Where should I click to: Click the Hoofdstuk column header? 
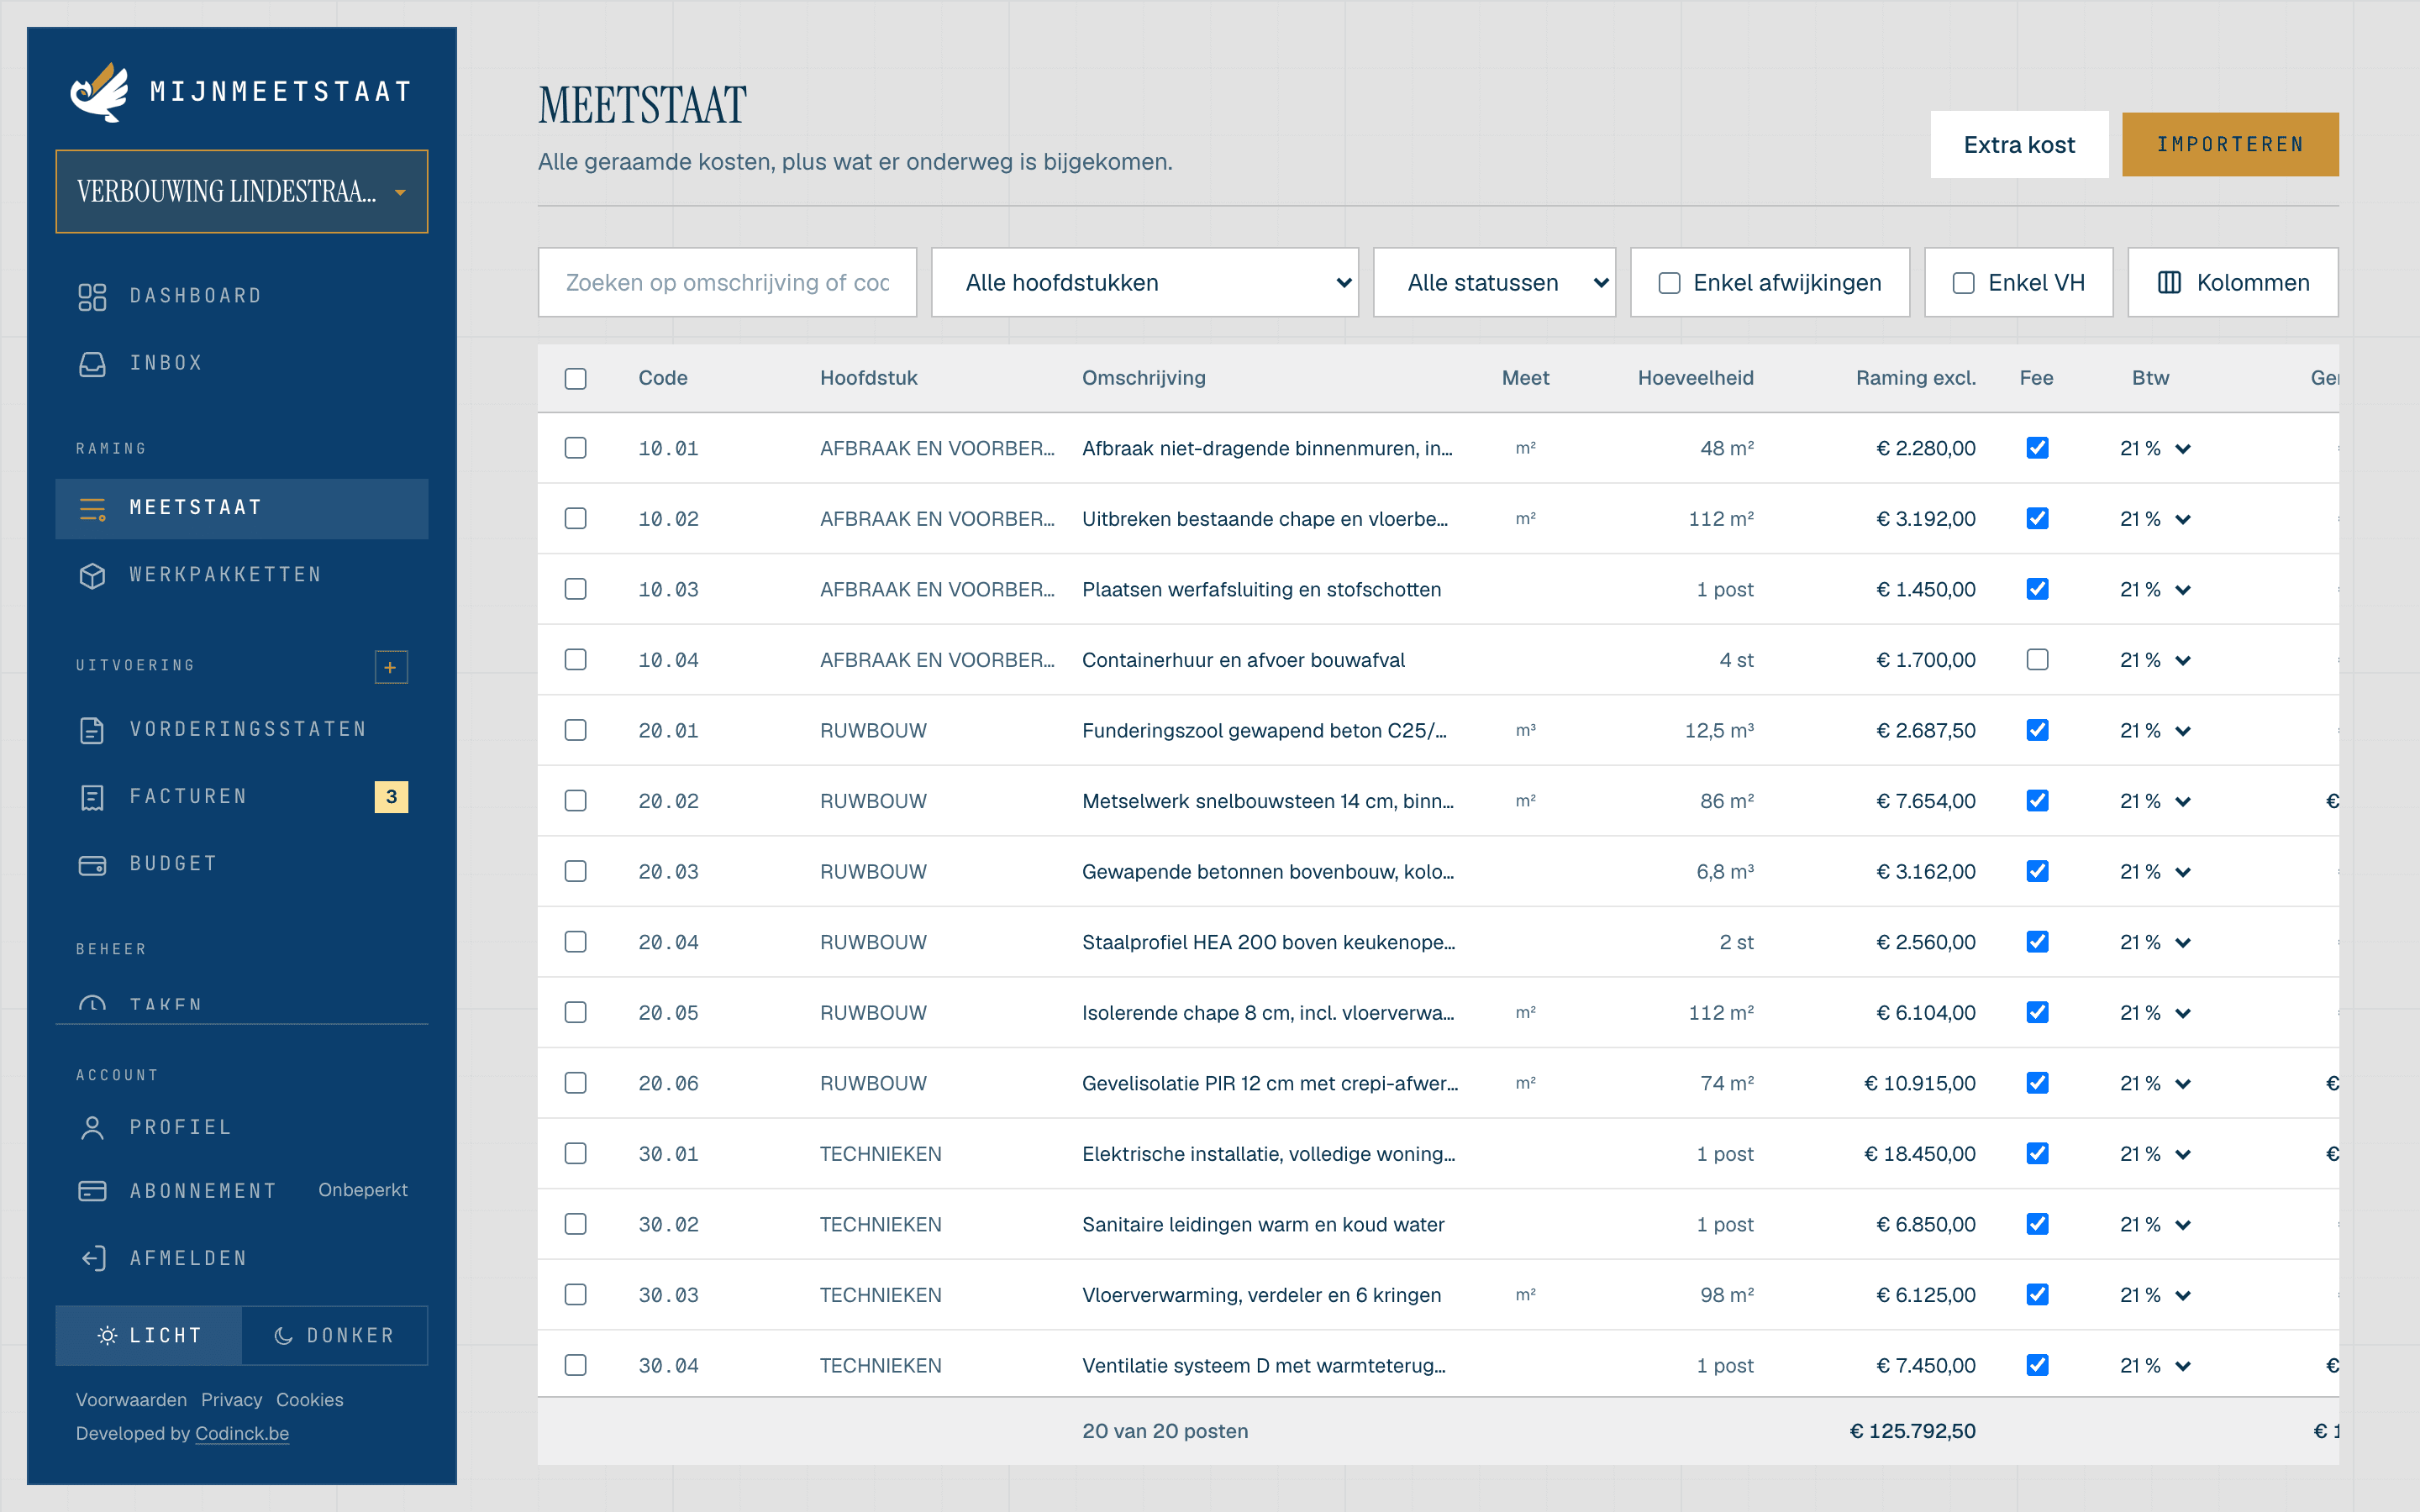click(868, 378)
